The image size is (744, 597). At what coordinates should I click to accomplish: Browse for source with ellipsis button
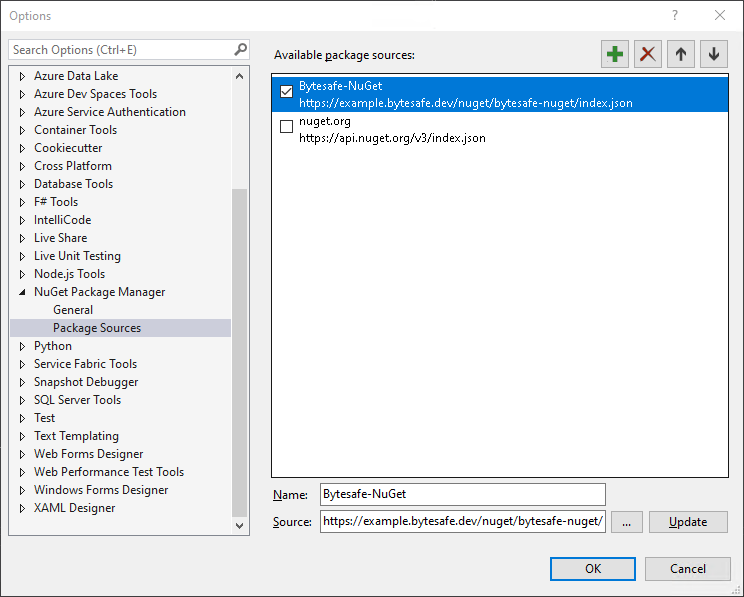pyautogui.click(x=626, y=522)
